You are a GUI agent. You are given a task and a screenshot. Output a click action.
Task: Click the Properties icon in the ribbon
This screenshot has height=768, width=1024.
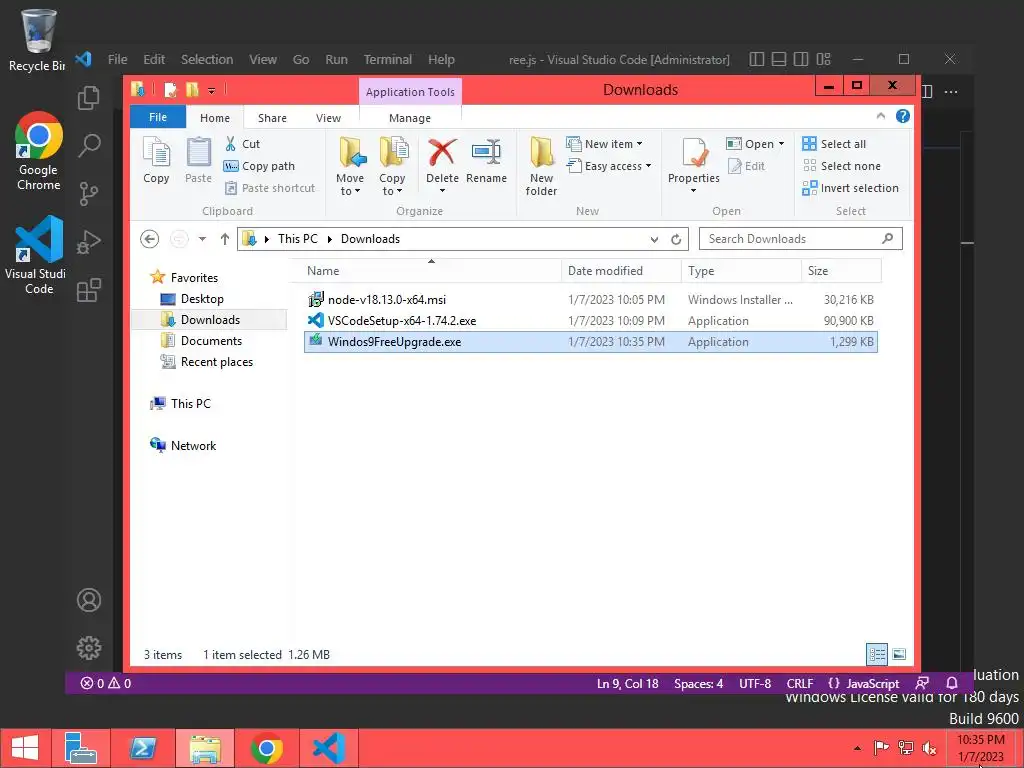(x=694, y=153)
